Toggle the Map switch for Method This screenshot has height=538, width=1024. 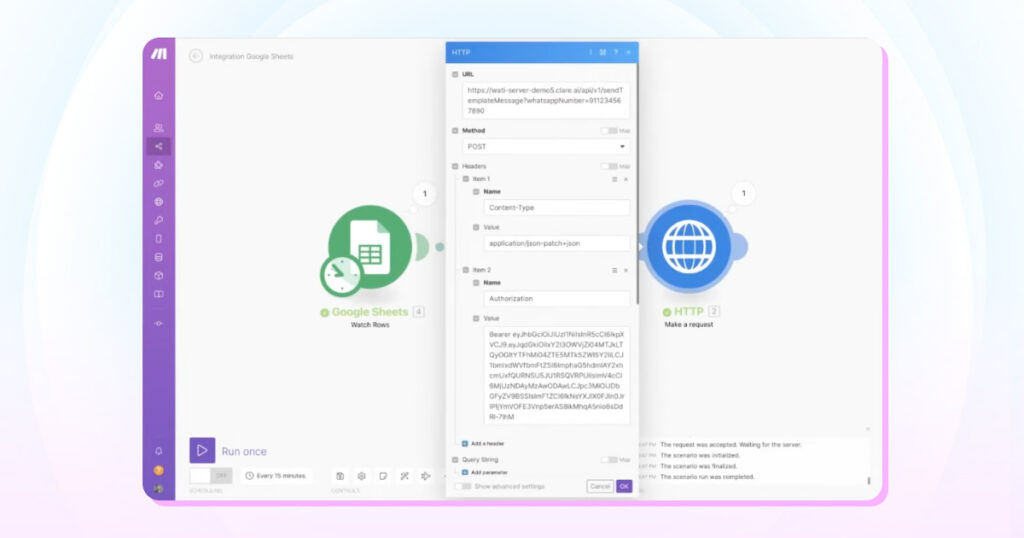(x=609, y=131)
